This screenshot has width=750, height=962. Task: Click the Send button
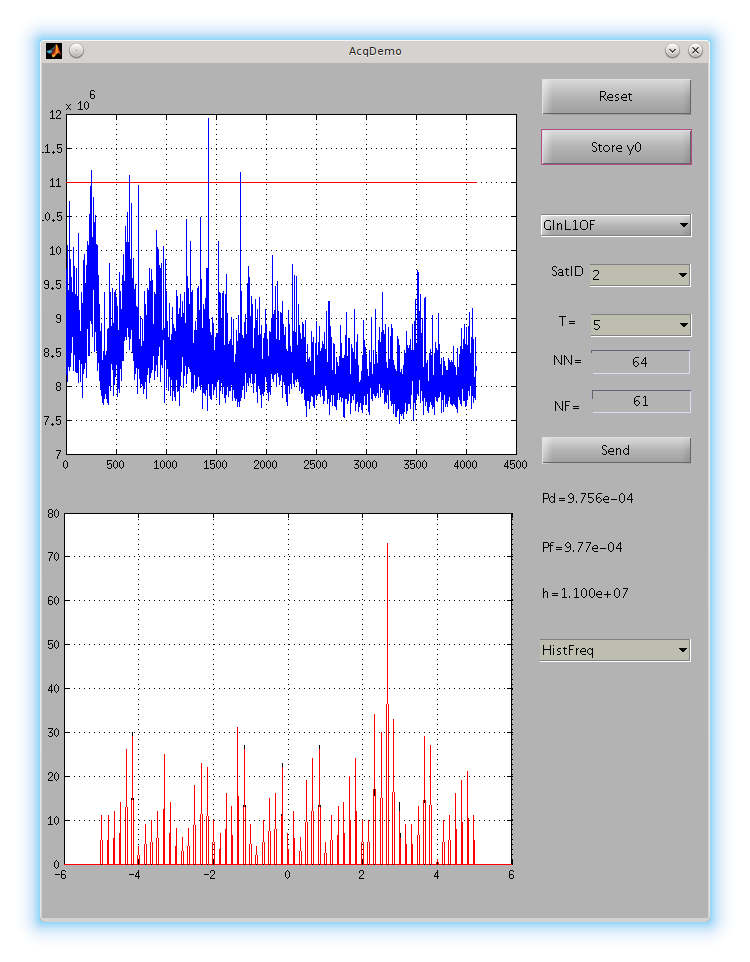(616, 450)
